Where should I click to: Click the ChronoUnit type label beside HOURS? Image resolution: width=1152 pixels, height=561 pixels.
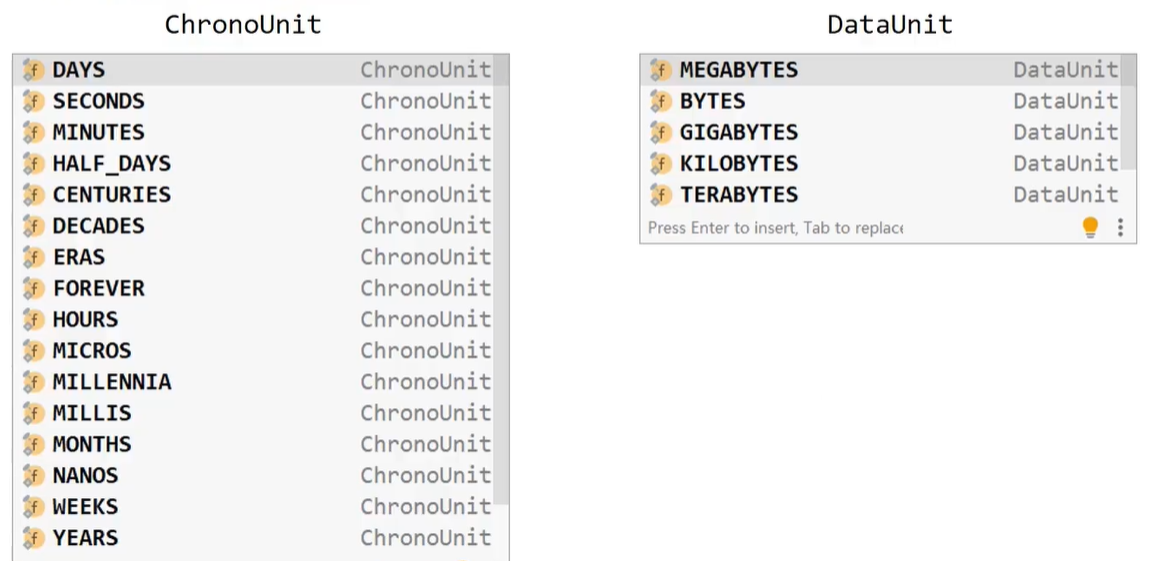(x=425, y=319)
